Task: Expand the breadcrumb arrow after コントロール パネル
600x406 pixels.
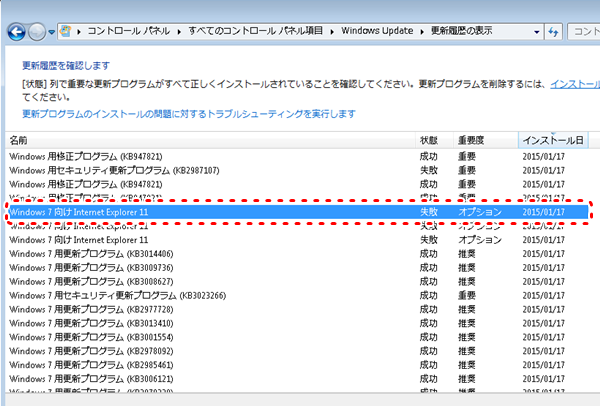Action: (179, 31)
